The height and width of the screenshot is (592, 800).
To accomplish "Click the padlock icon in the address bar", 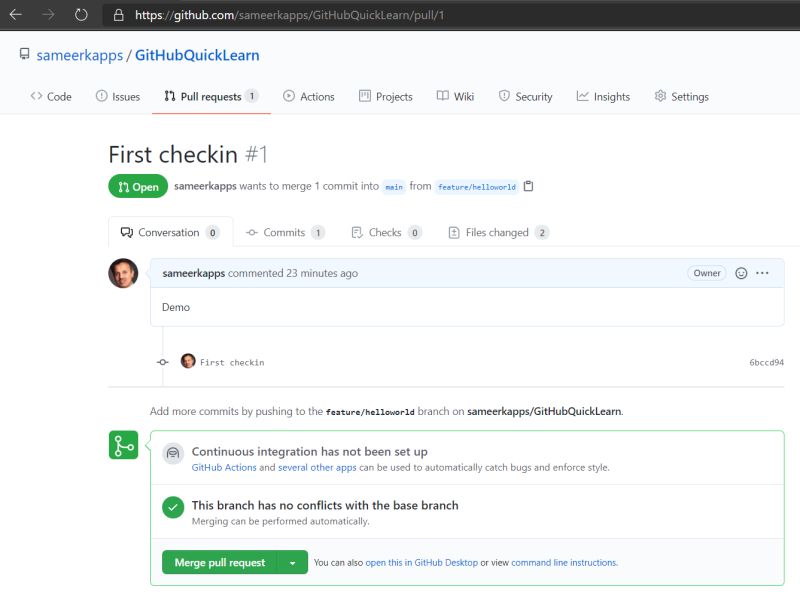I will [118, 15].
